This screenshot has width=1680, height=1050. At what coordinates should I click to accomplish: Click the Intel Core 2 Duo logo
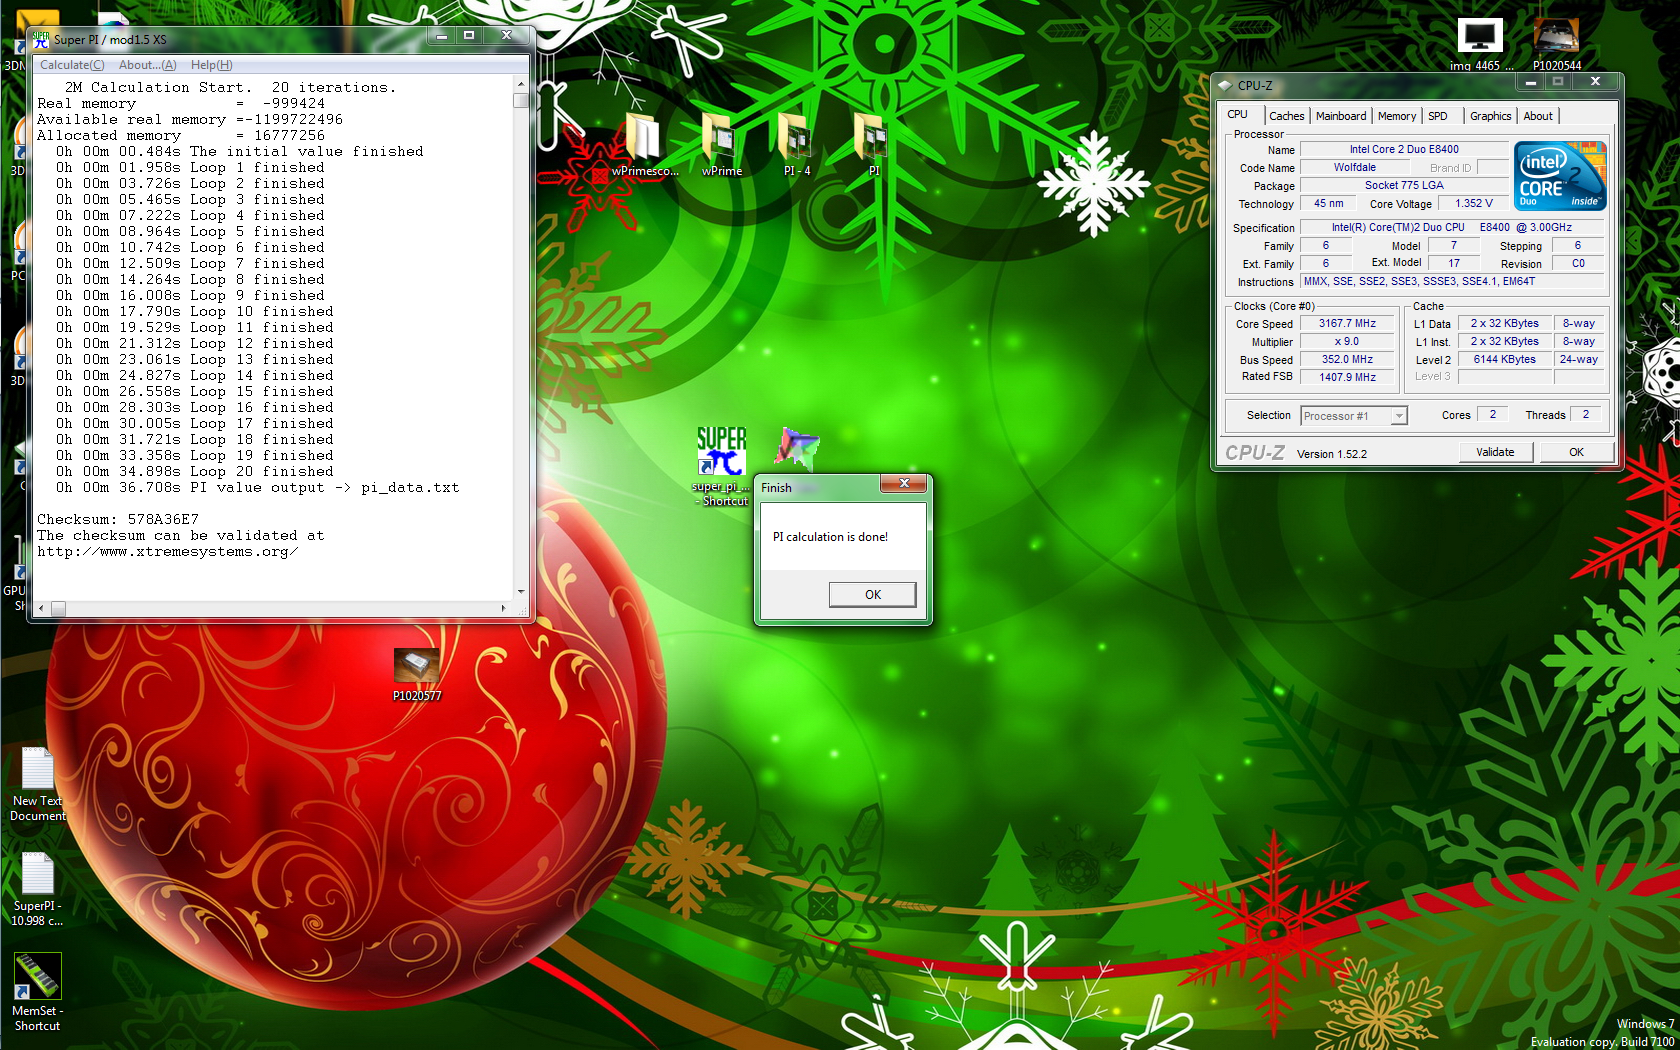click(1560, 176)
